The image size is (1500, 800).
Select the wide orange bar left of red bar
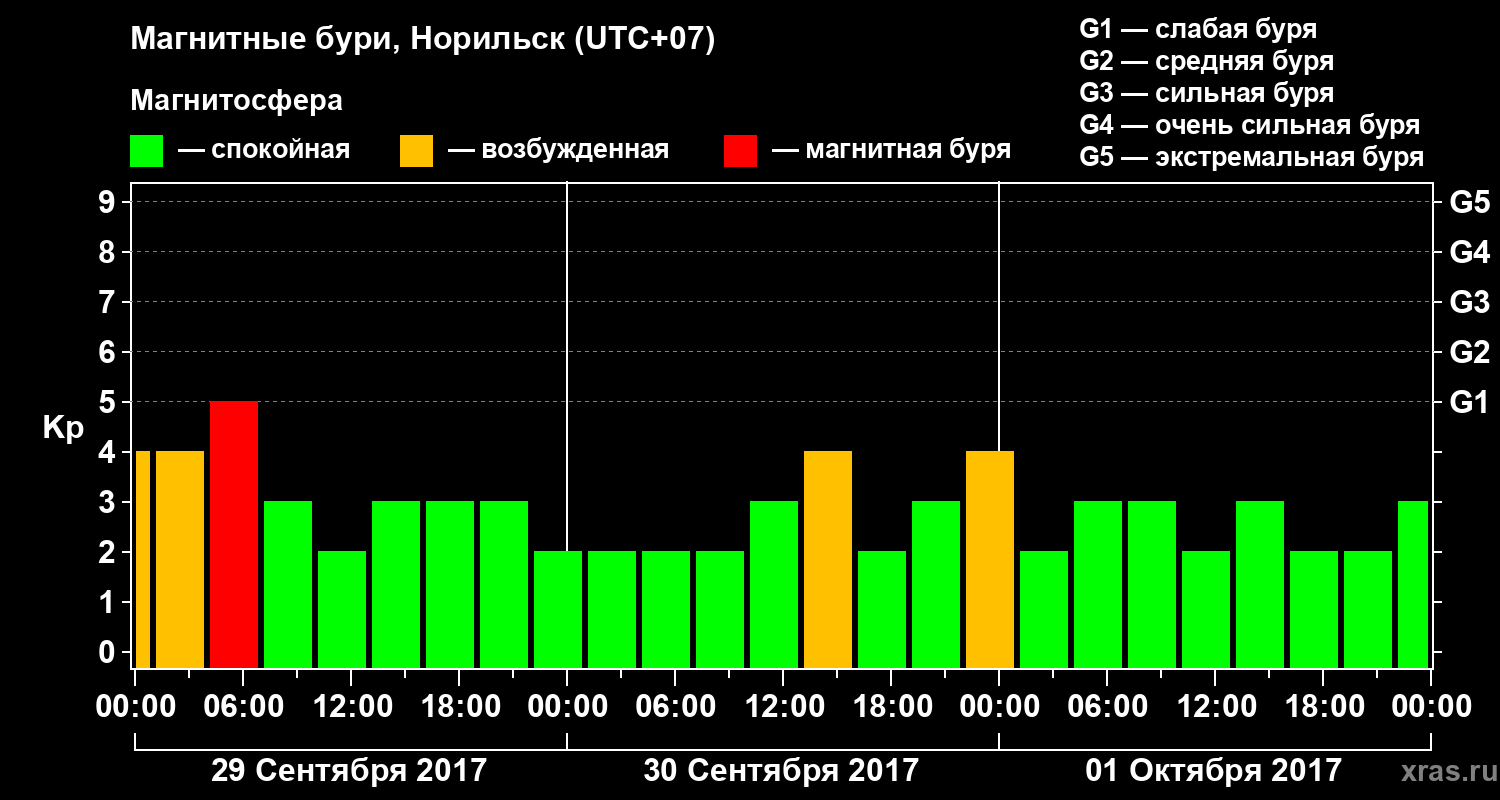tap(180, 559)
